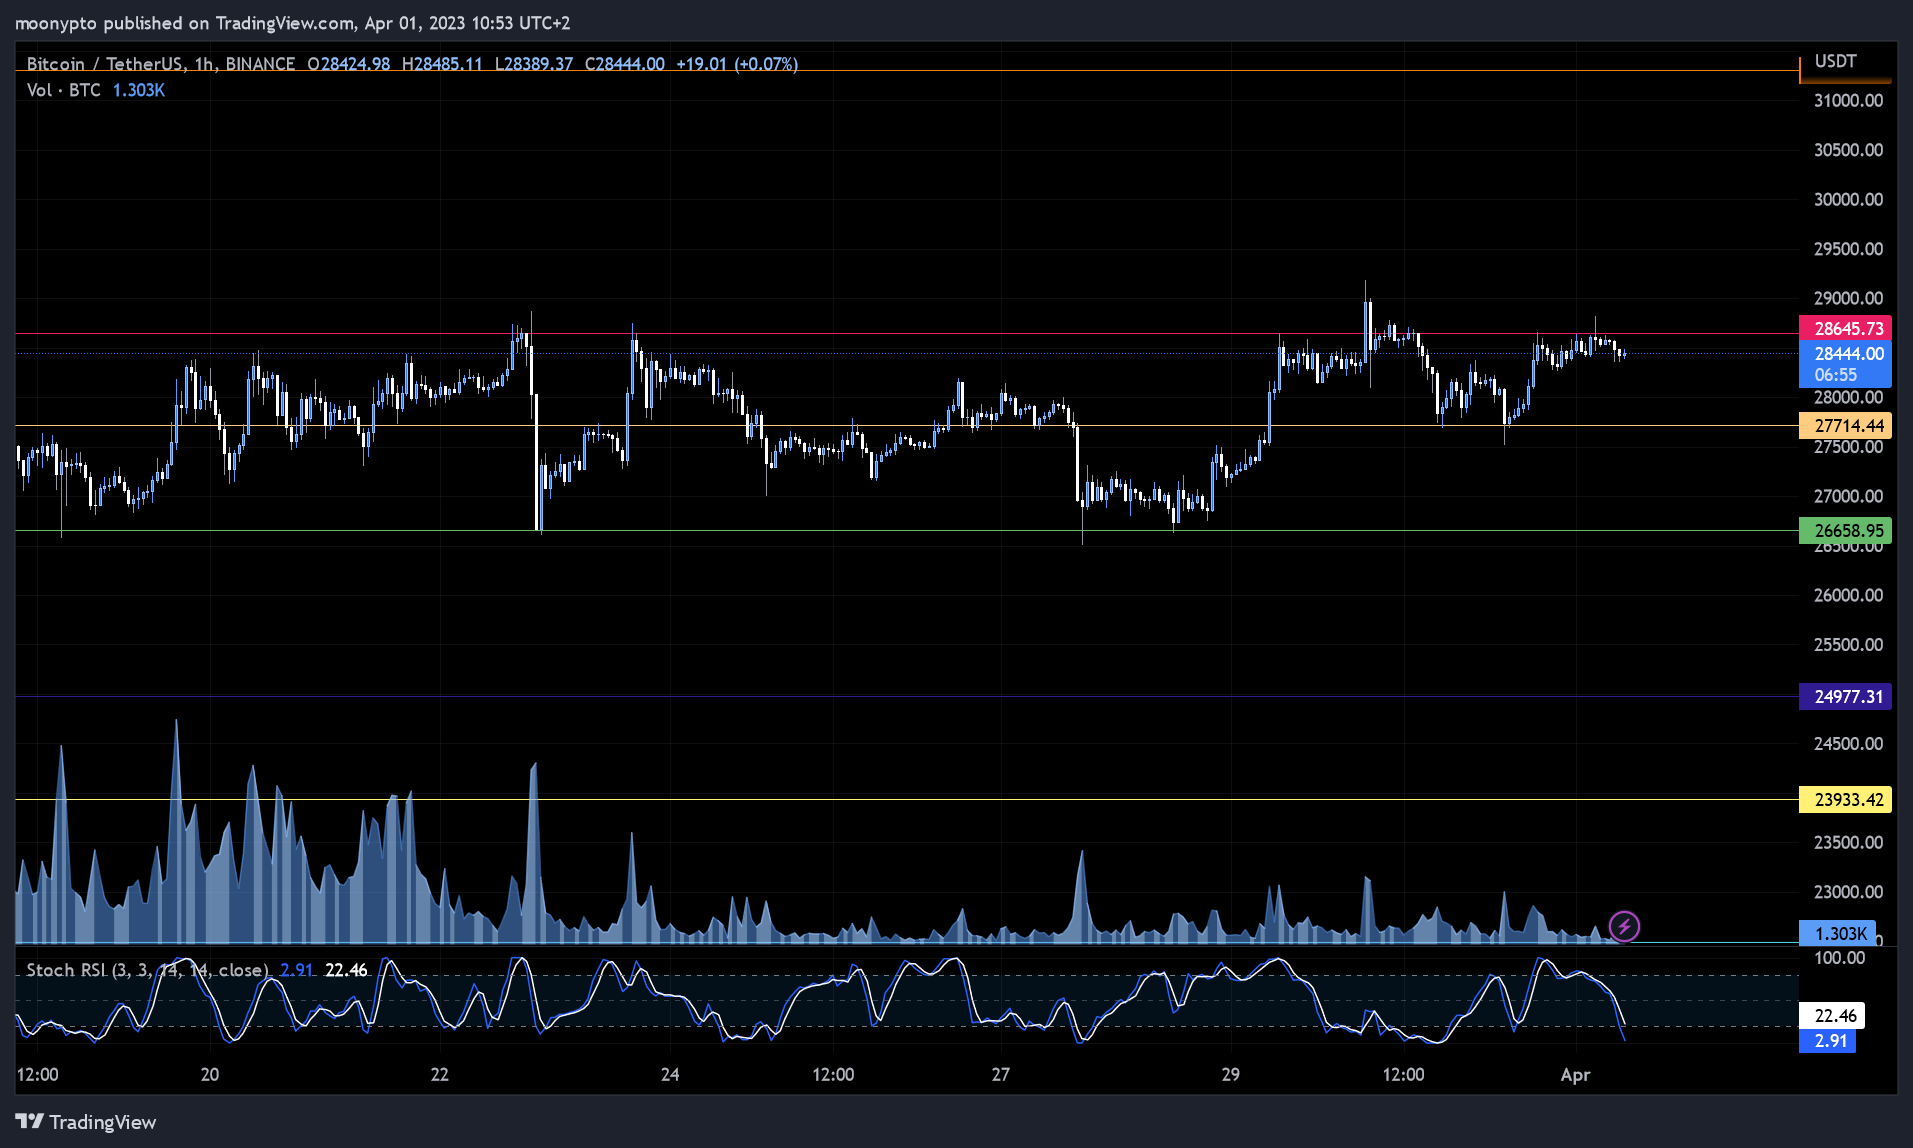
Task: Click the 22 date on time axis
Action: [440, 1074]
